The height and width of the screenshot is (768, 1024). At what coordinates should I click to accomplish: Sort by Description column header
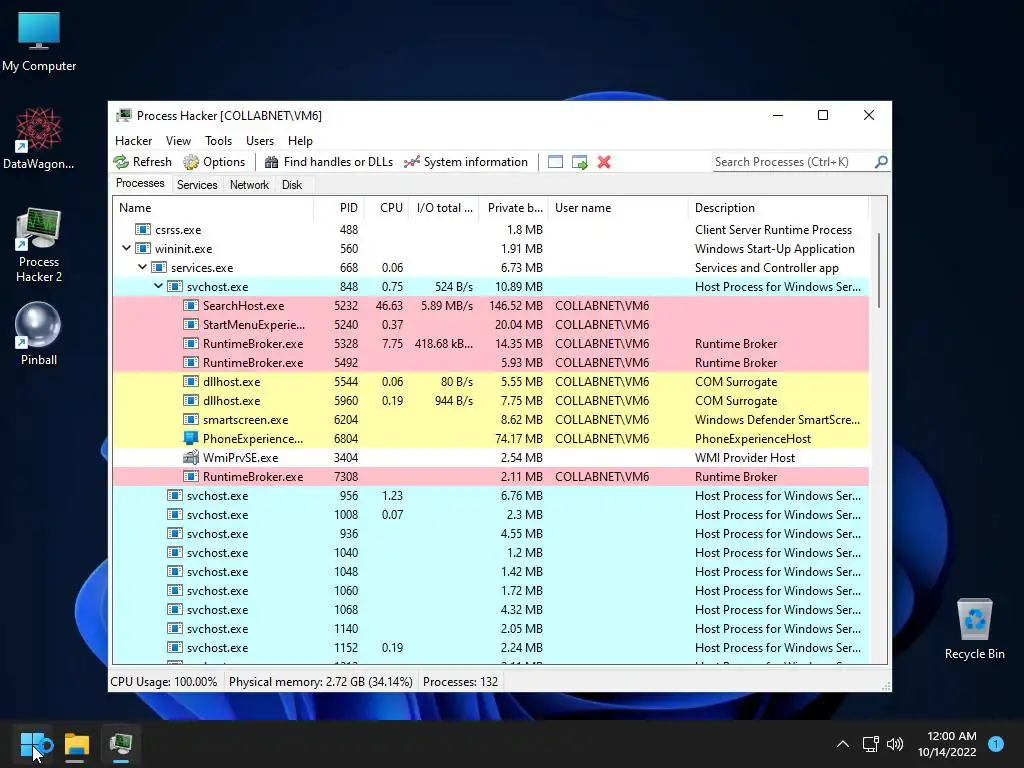tap(778, 208)
